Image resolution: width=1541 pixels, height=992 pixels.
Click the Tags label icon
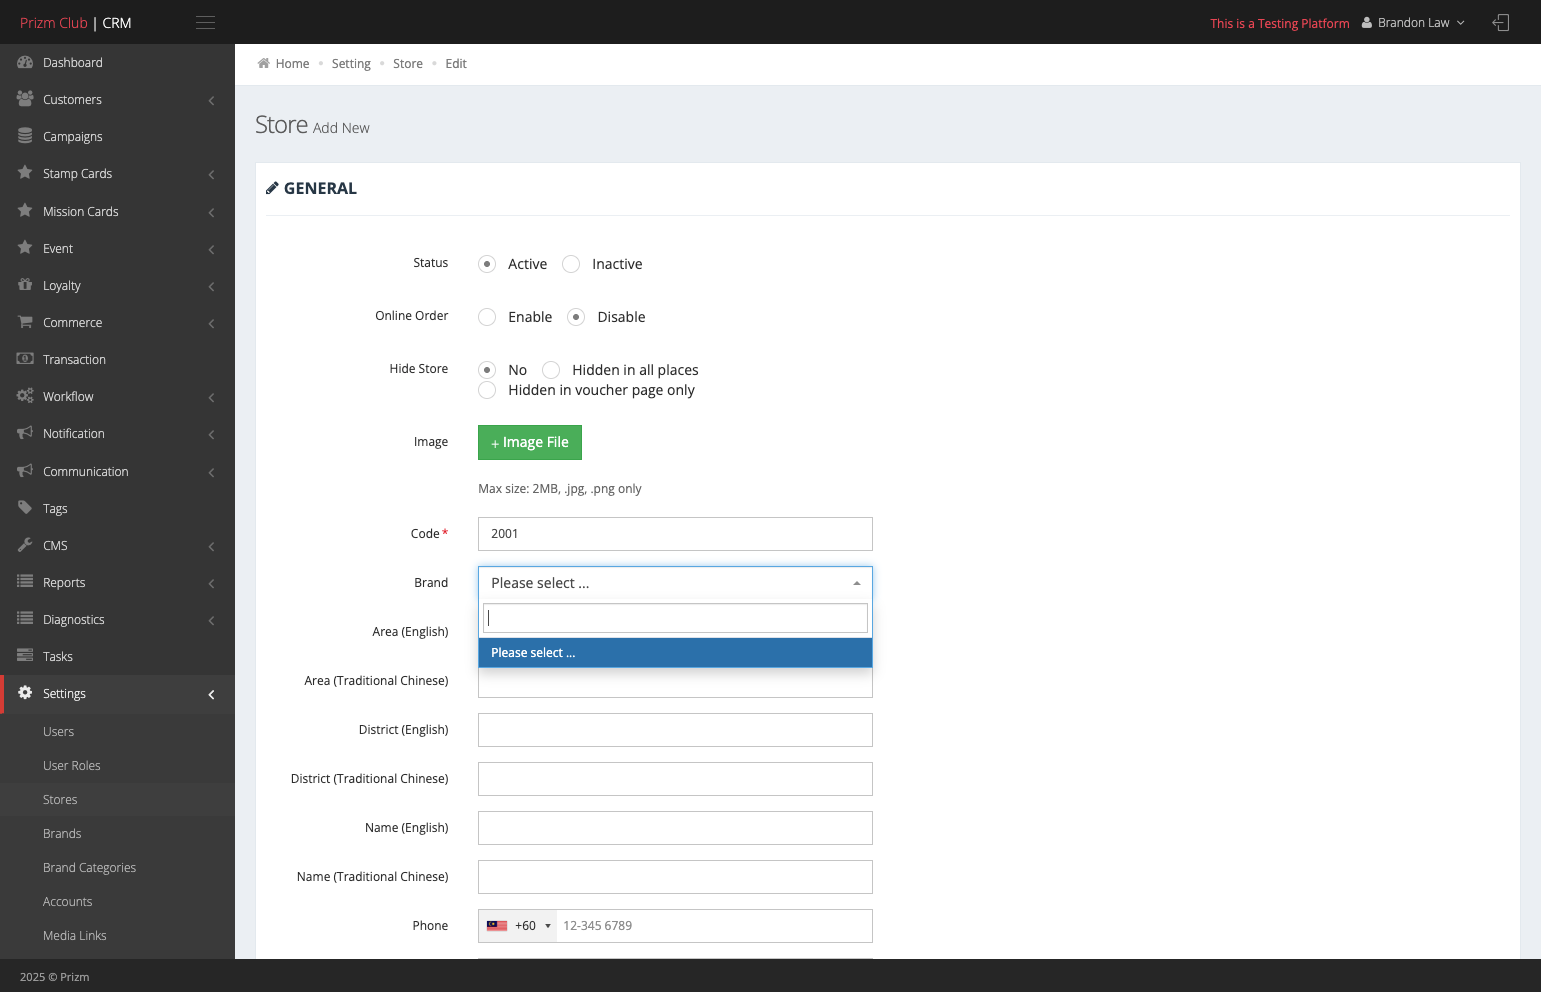(25, 508)
